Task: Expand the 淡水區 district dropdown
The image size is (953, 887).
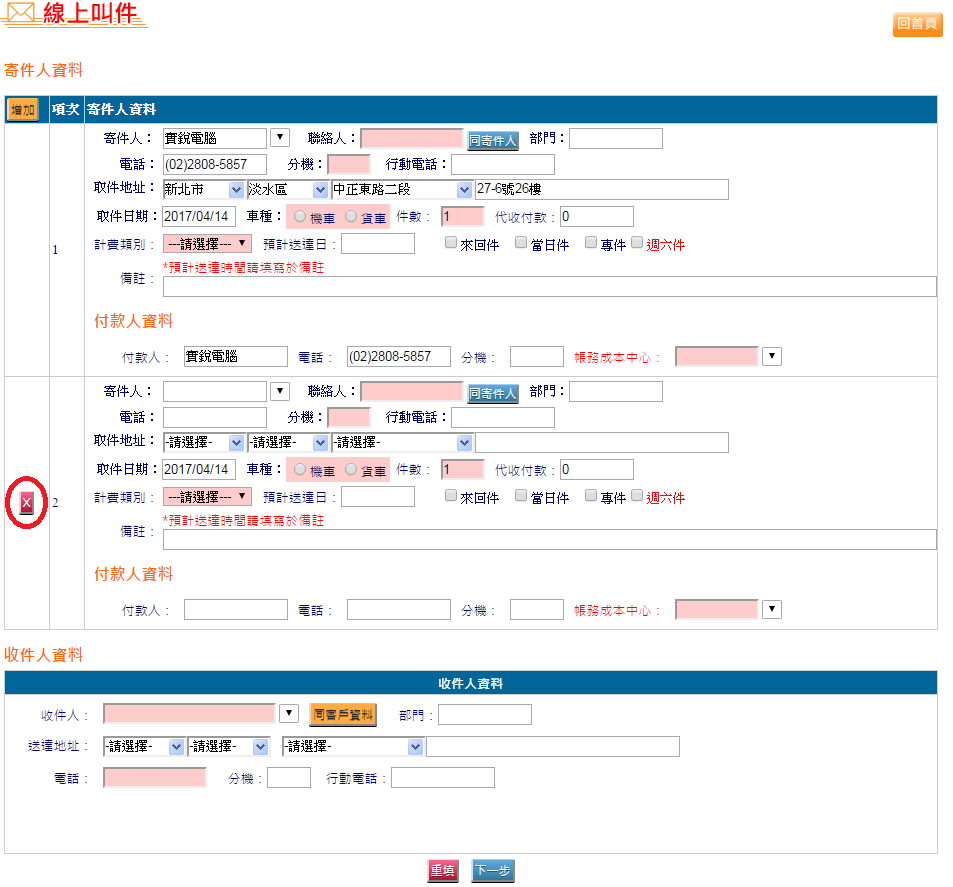Action: (320, 190)
